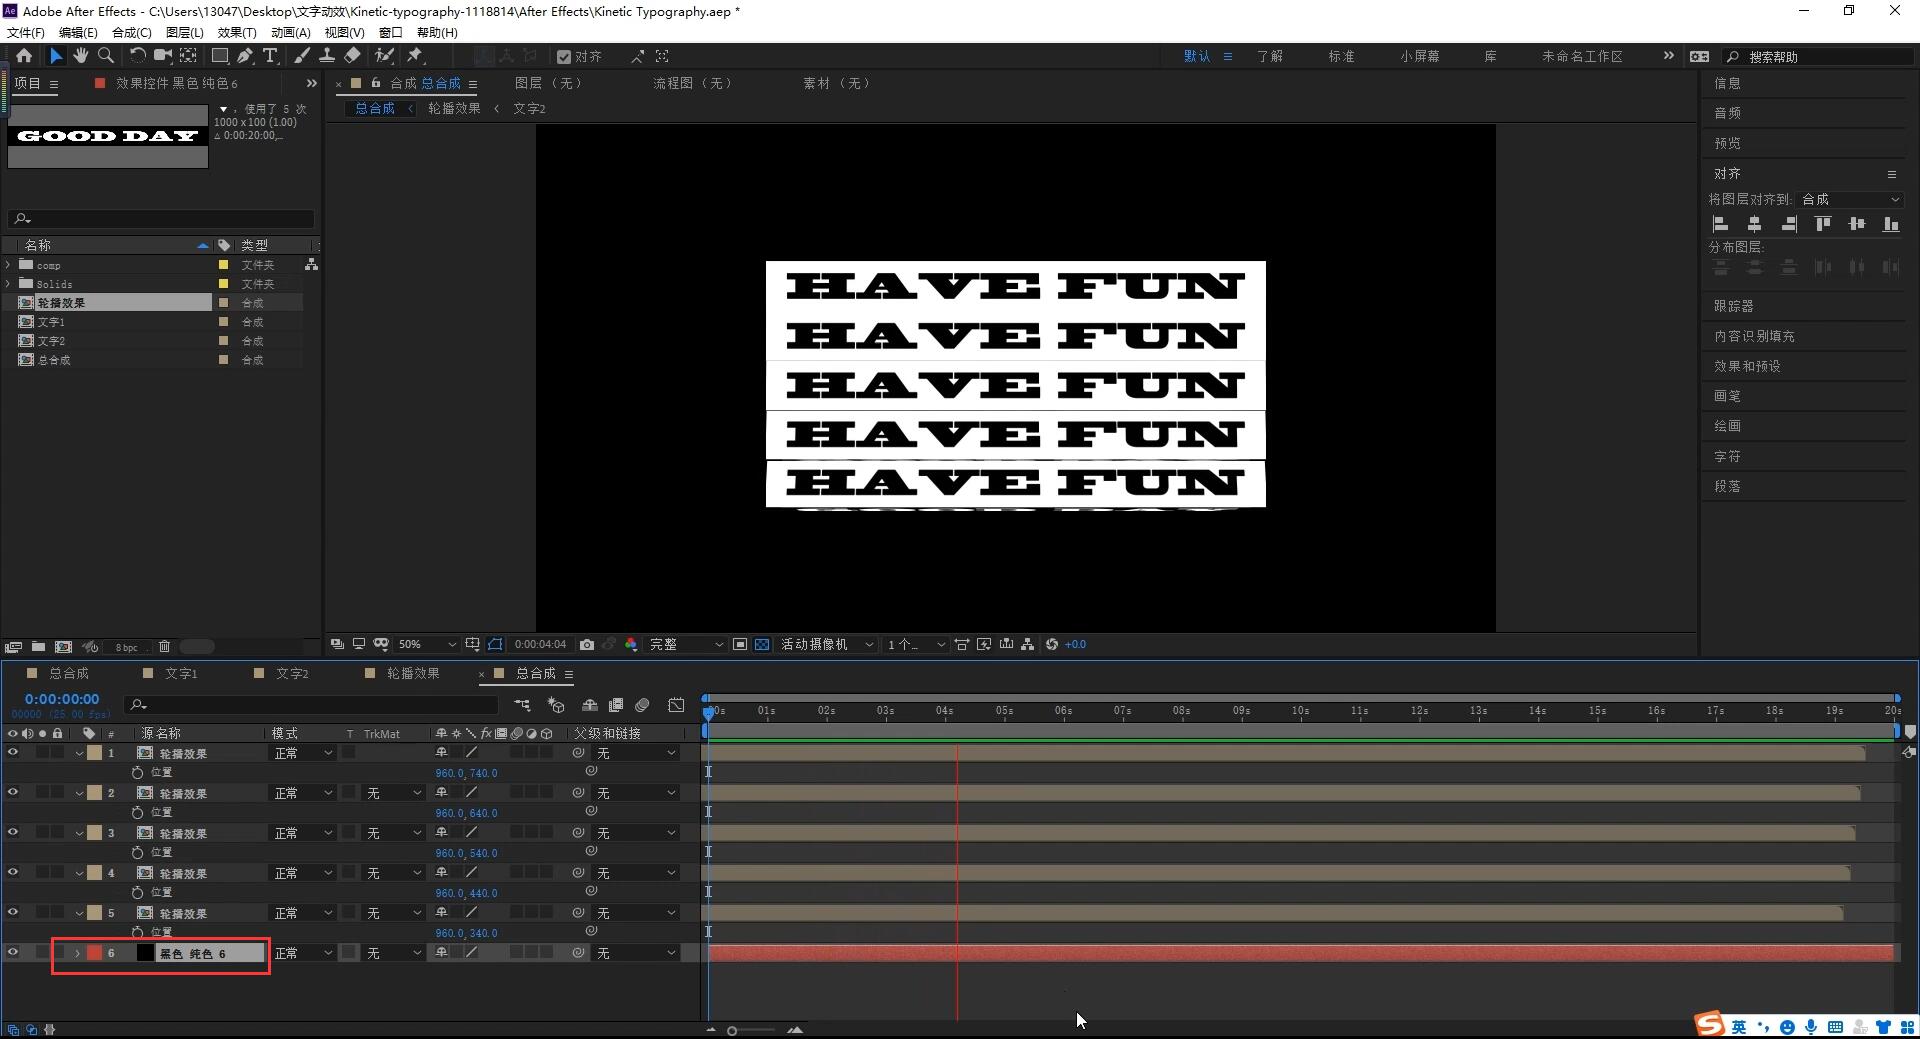Click the new composition icon in Project panel
The width and height of the screenshot is (1920, 1039).
64,647
